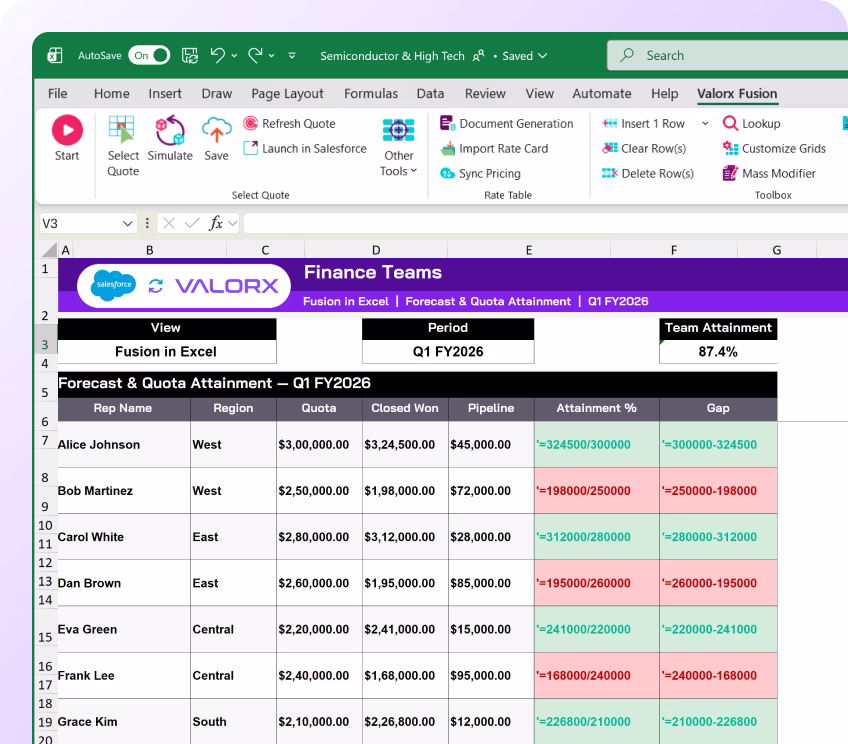The height and width of the screenshot is (744, 848).
Task: Switch to the Page Layout tab
Action: 287,94
